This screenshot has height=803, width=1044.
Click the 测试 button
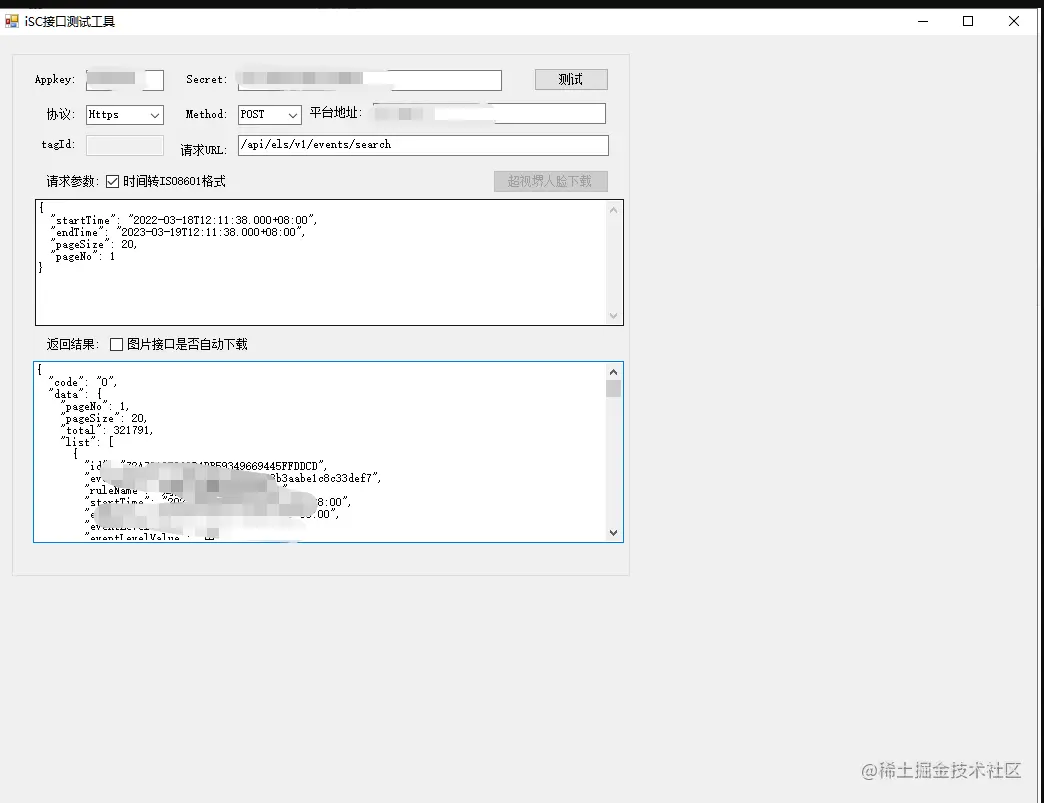tap(571, 79)
